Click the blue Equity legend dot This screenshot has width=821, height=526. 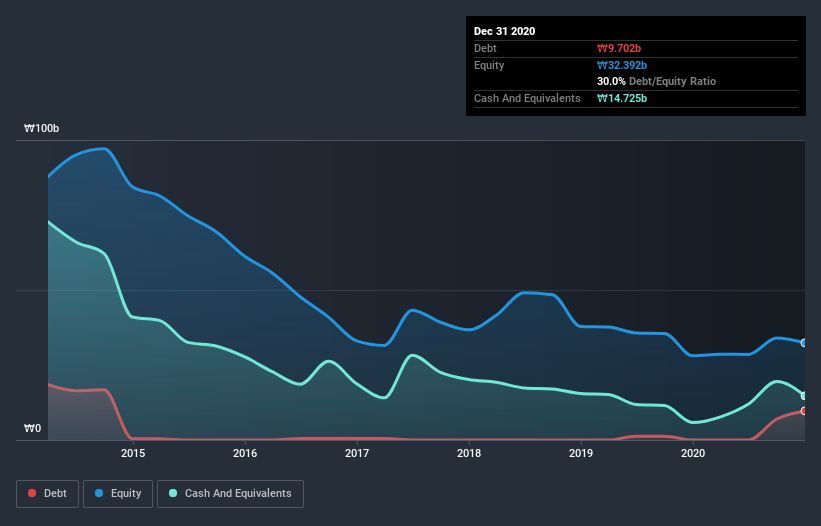point(99,493)
